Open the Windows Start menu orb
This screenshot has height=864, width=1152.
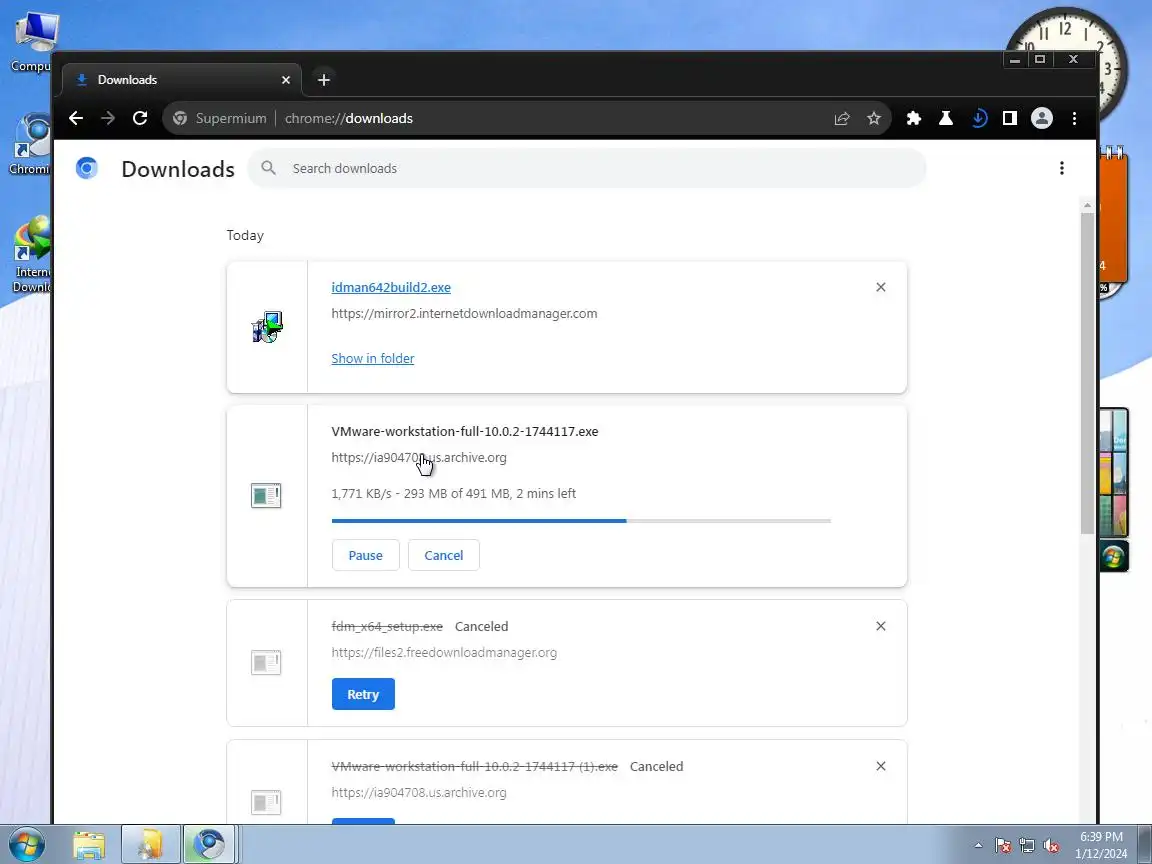point(26,844)
